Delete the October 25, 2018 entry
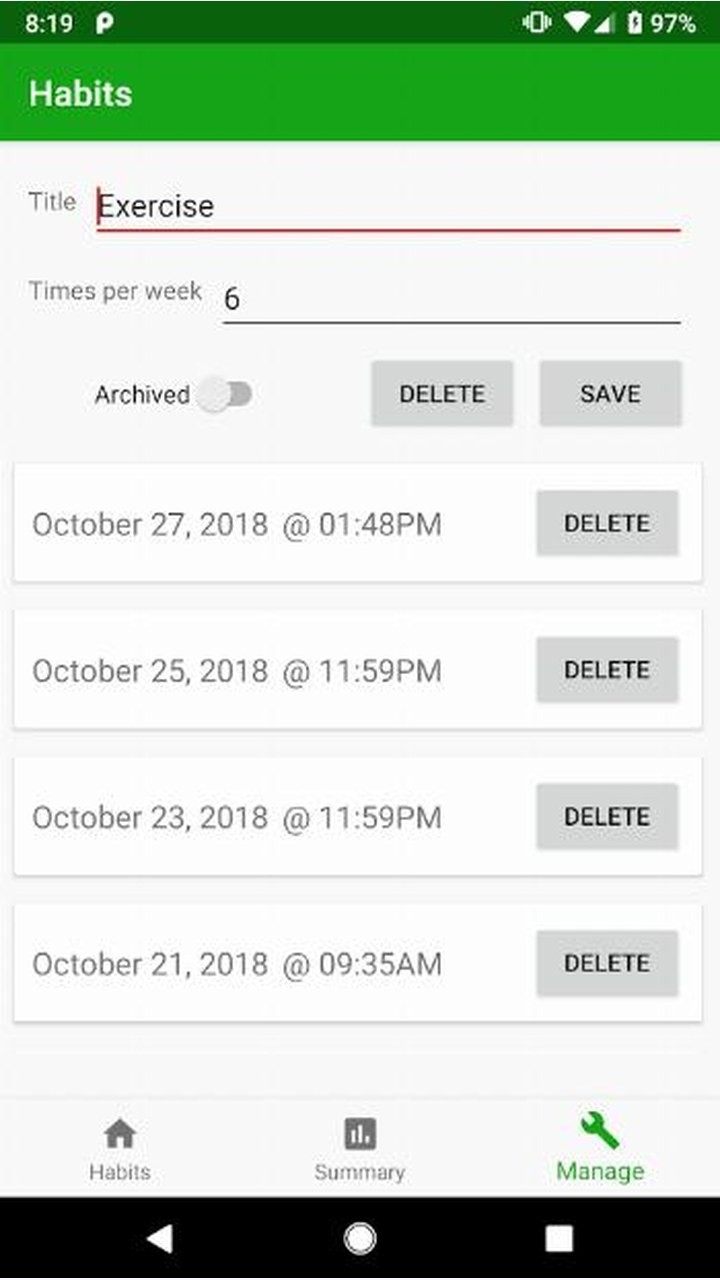This screenshot has height=1280, width=720. tap(607, 670)
